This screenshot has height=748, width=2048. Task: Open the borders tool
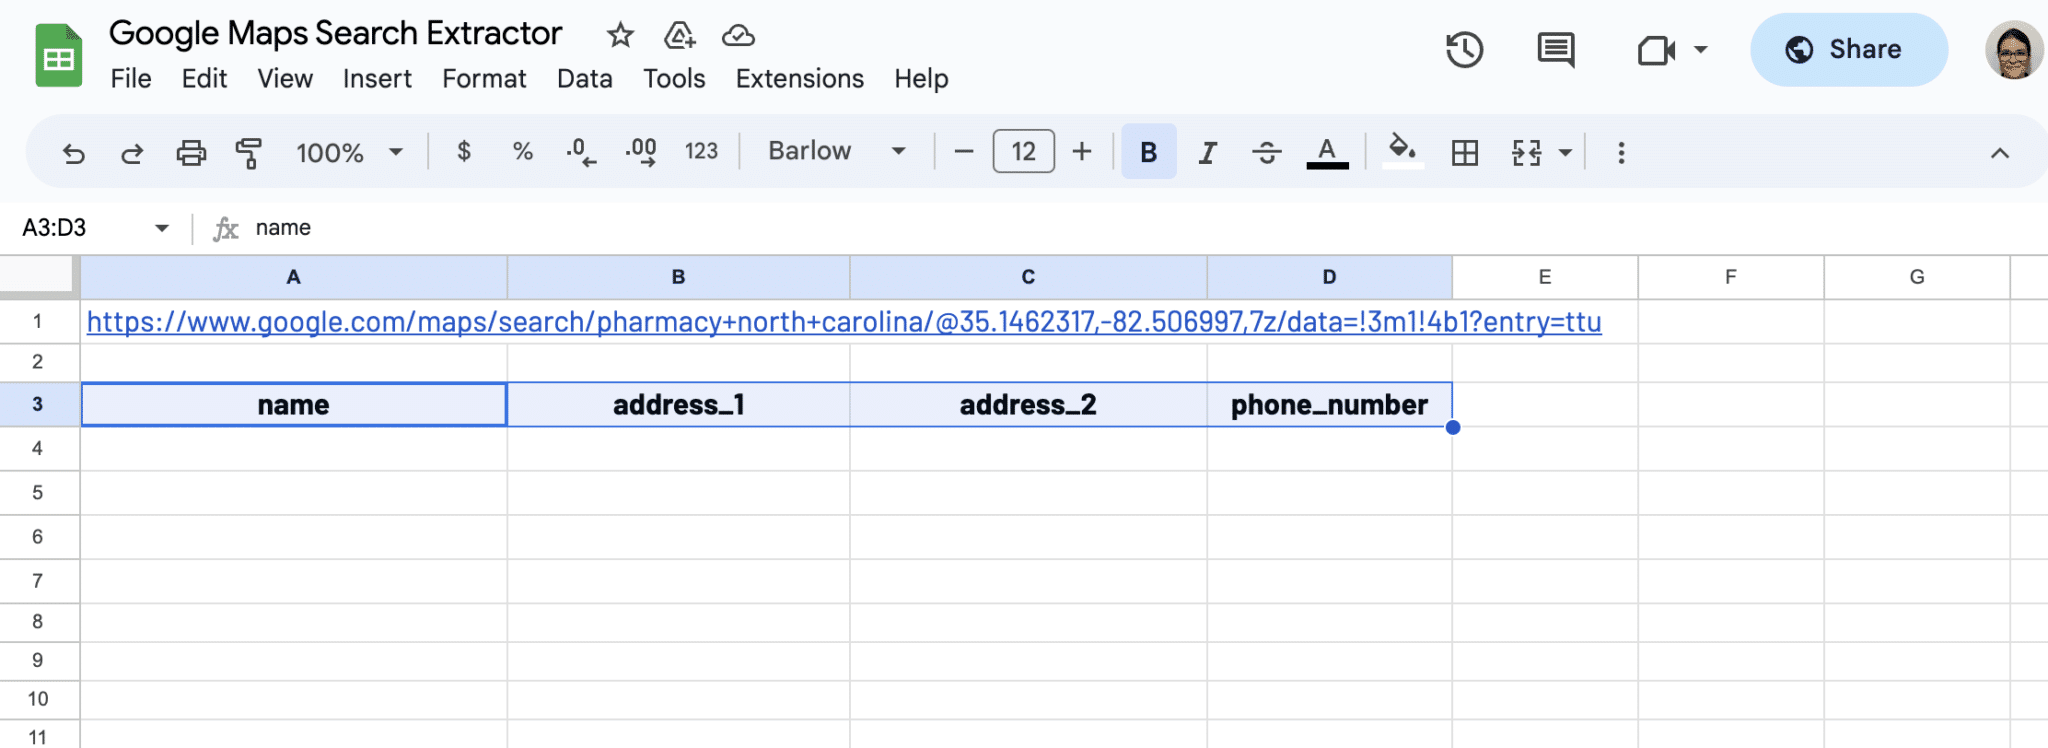(1465, 153)
